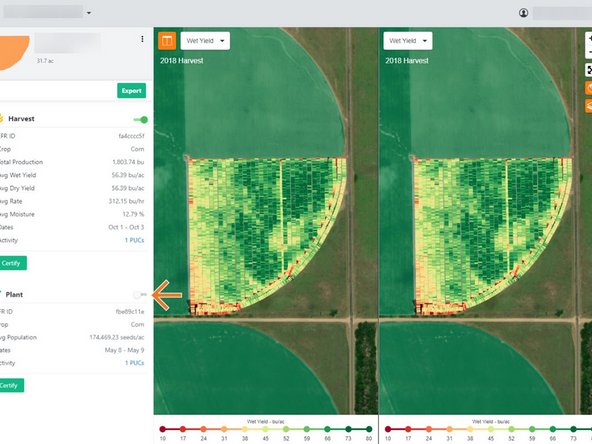Open the user account profile icon

(x=523, y=13)
